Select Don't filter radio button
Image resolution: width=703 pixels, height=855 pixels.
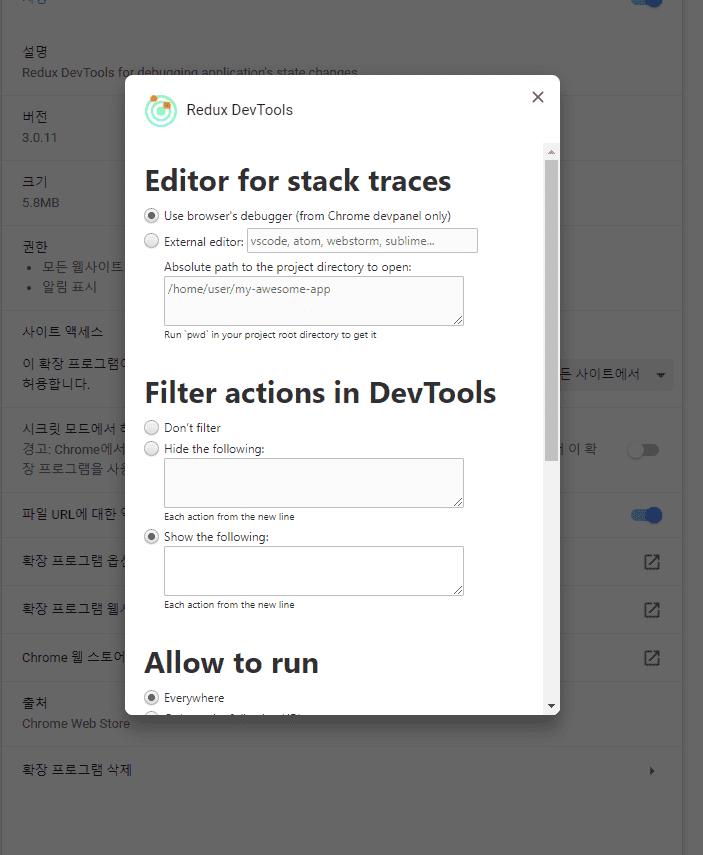(152, 427)
